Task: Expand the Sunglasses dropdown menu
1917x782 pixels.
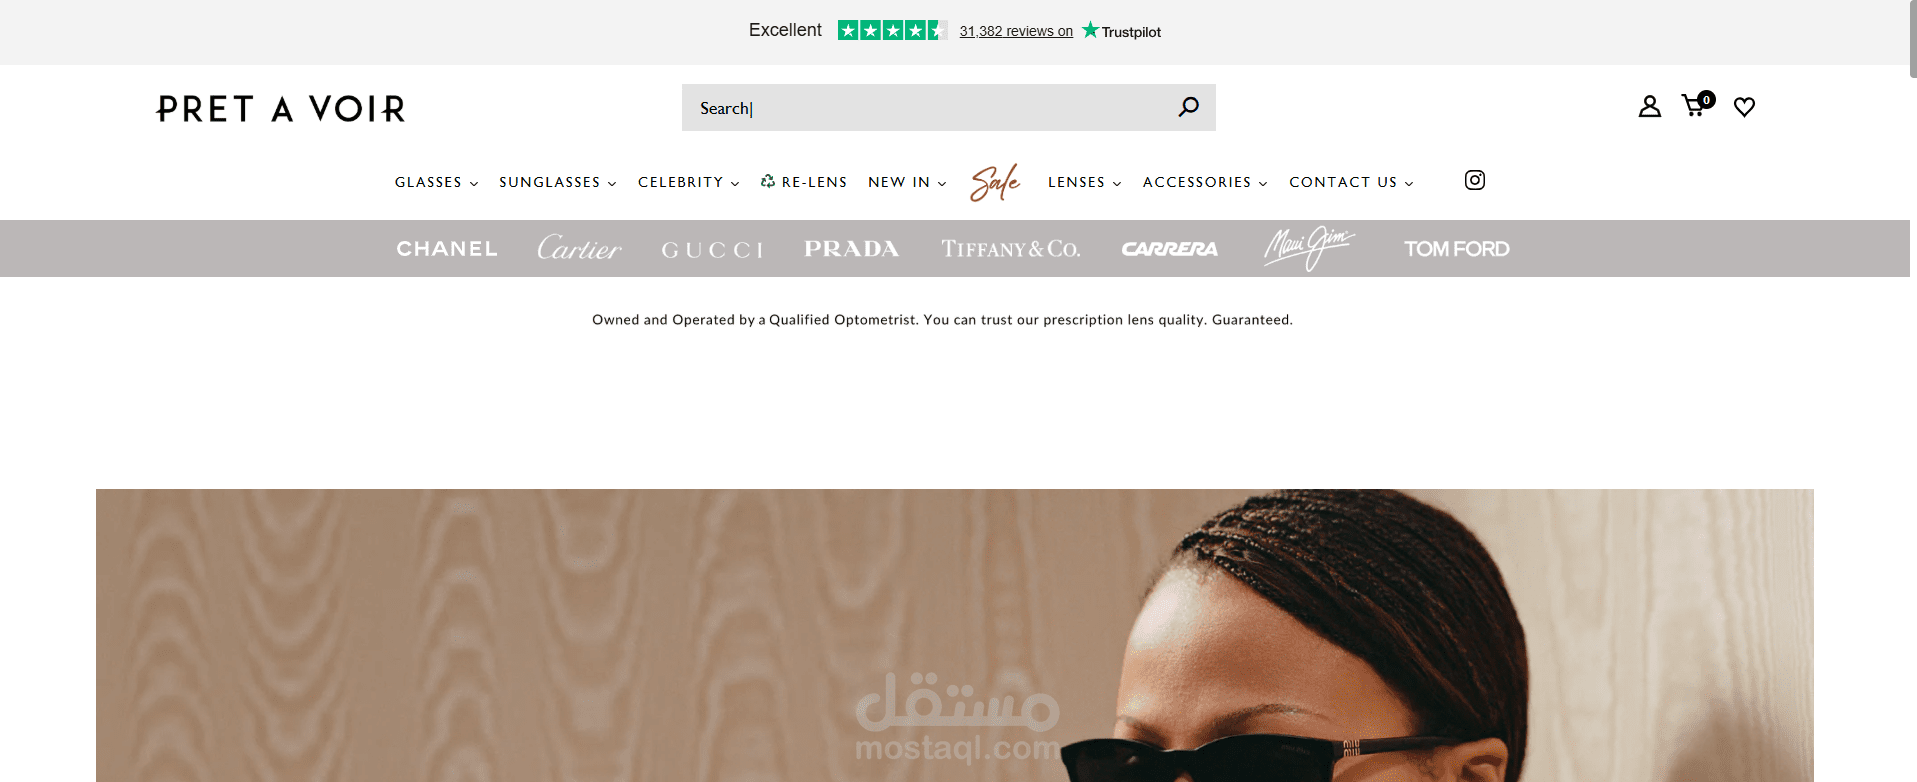Action: click(557, 182)
